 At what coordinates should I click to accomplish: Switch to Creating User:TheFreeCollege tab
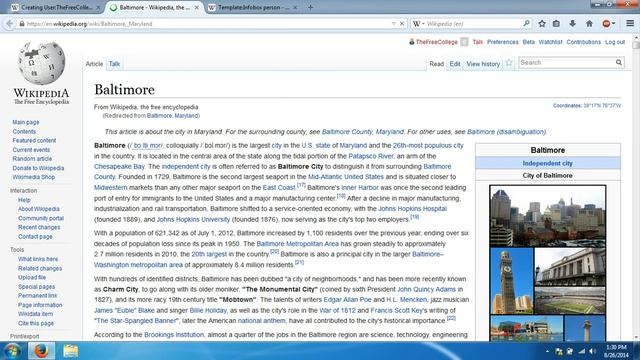(x=56, y=7)
